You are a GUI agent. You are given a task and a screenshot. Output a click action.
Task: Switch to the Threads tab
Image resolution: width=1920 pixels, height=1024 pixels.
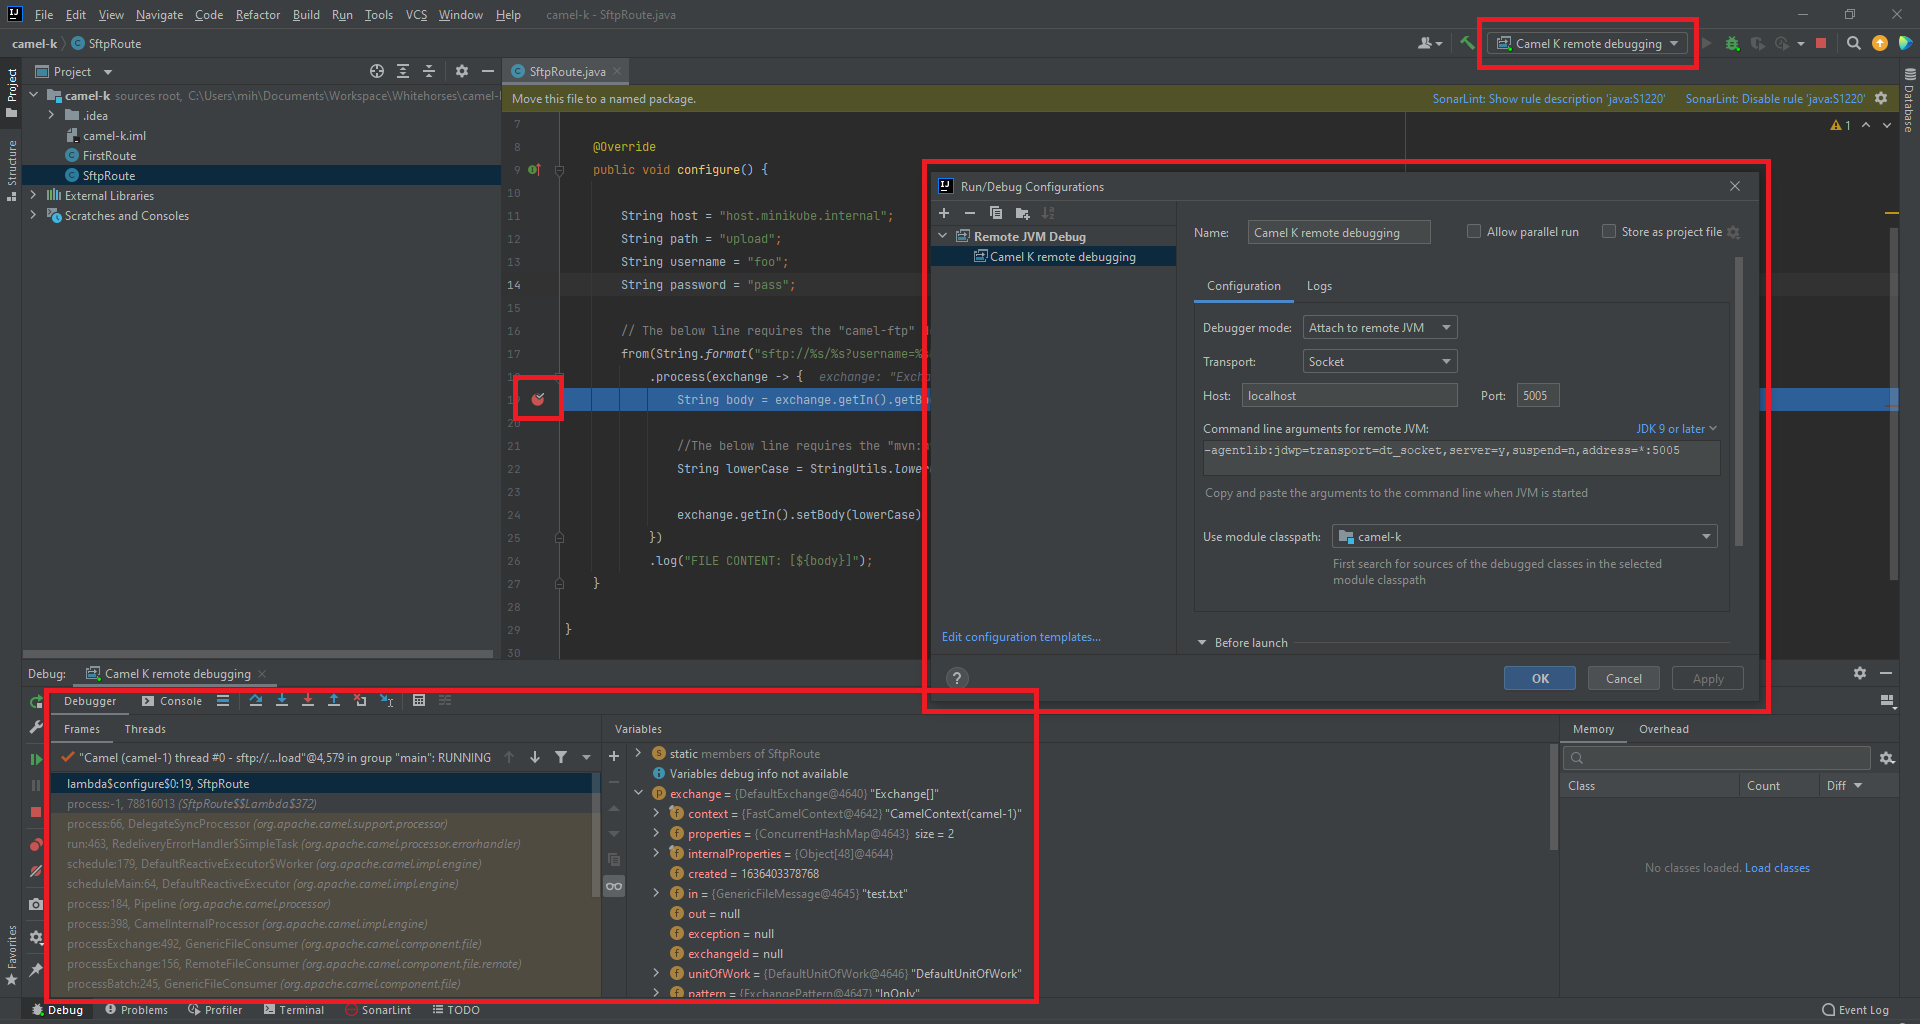point(145,729)
